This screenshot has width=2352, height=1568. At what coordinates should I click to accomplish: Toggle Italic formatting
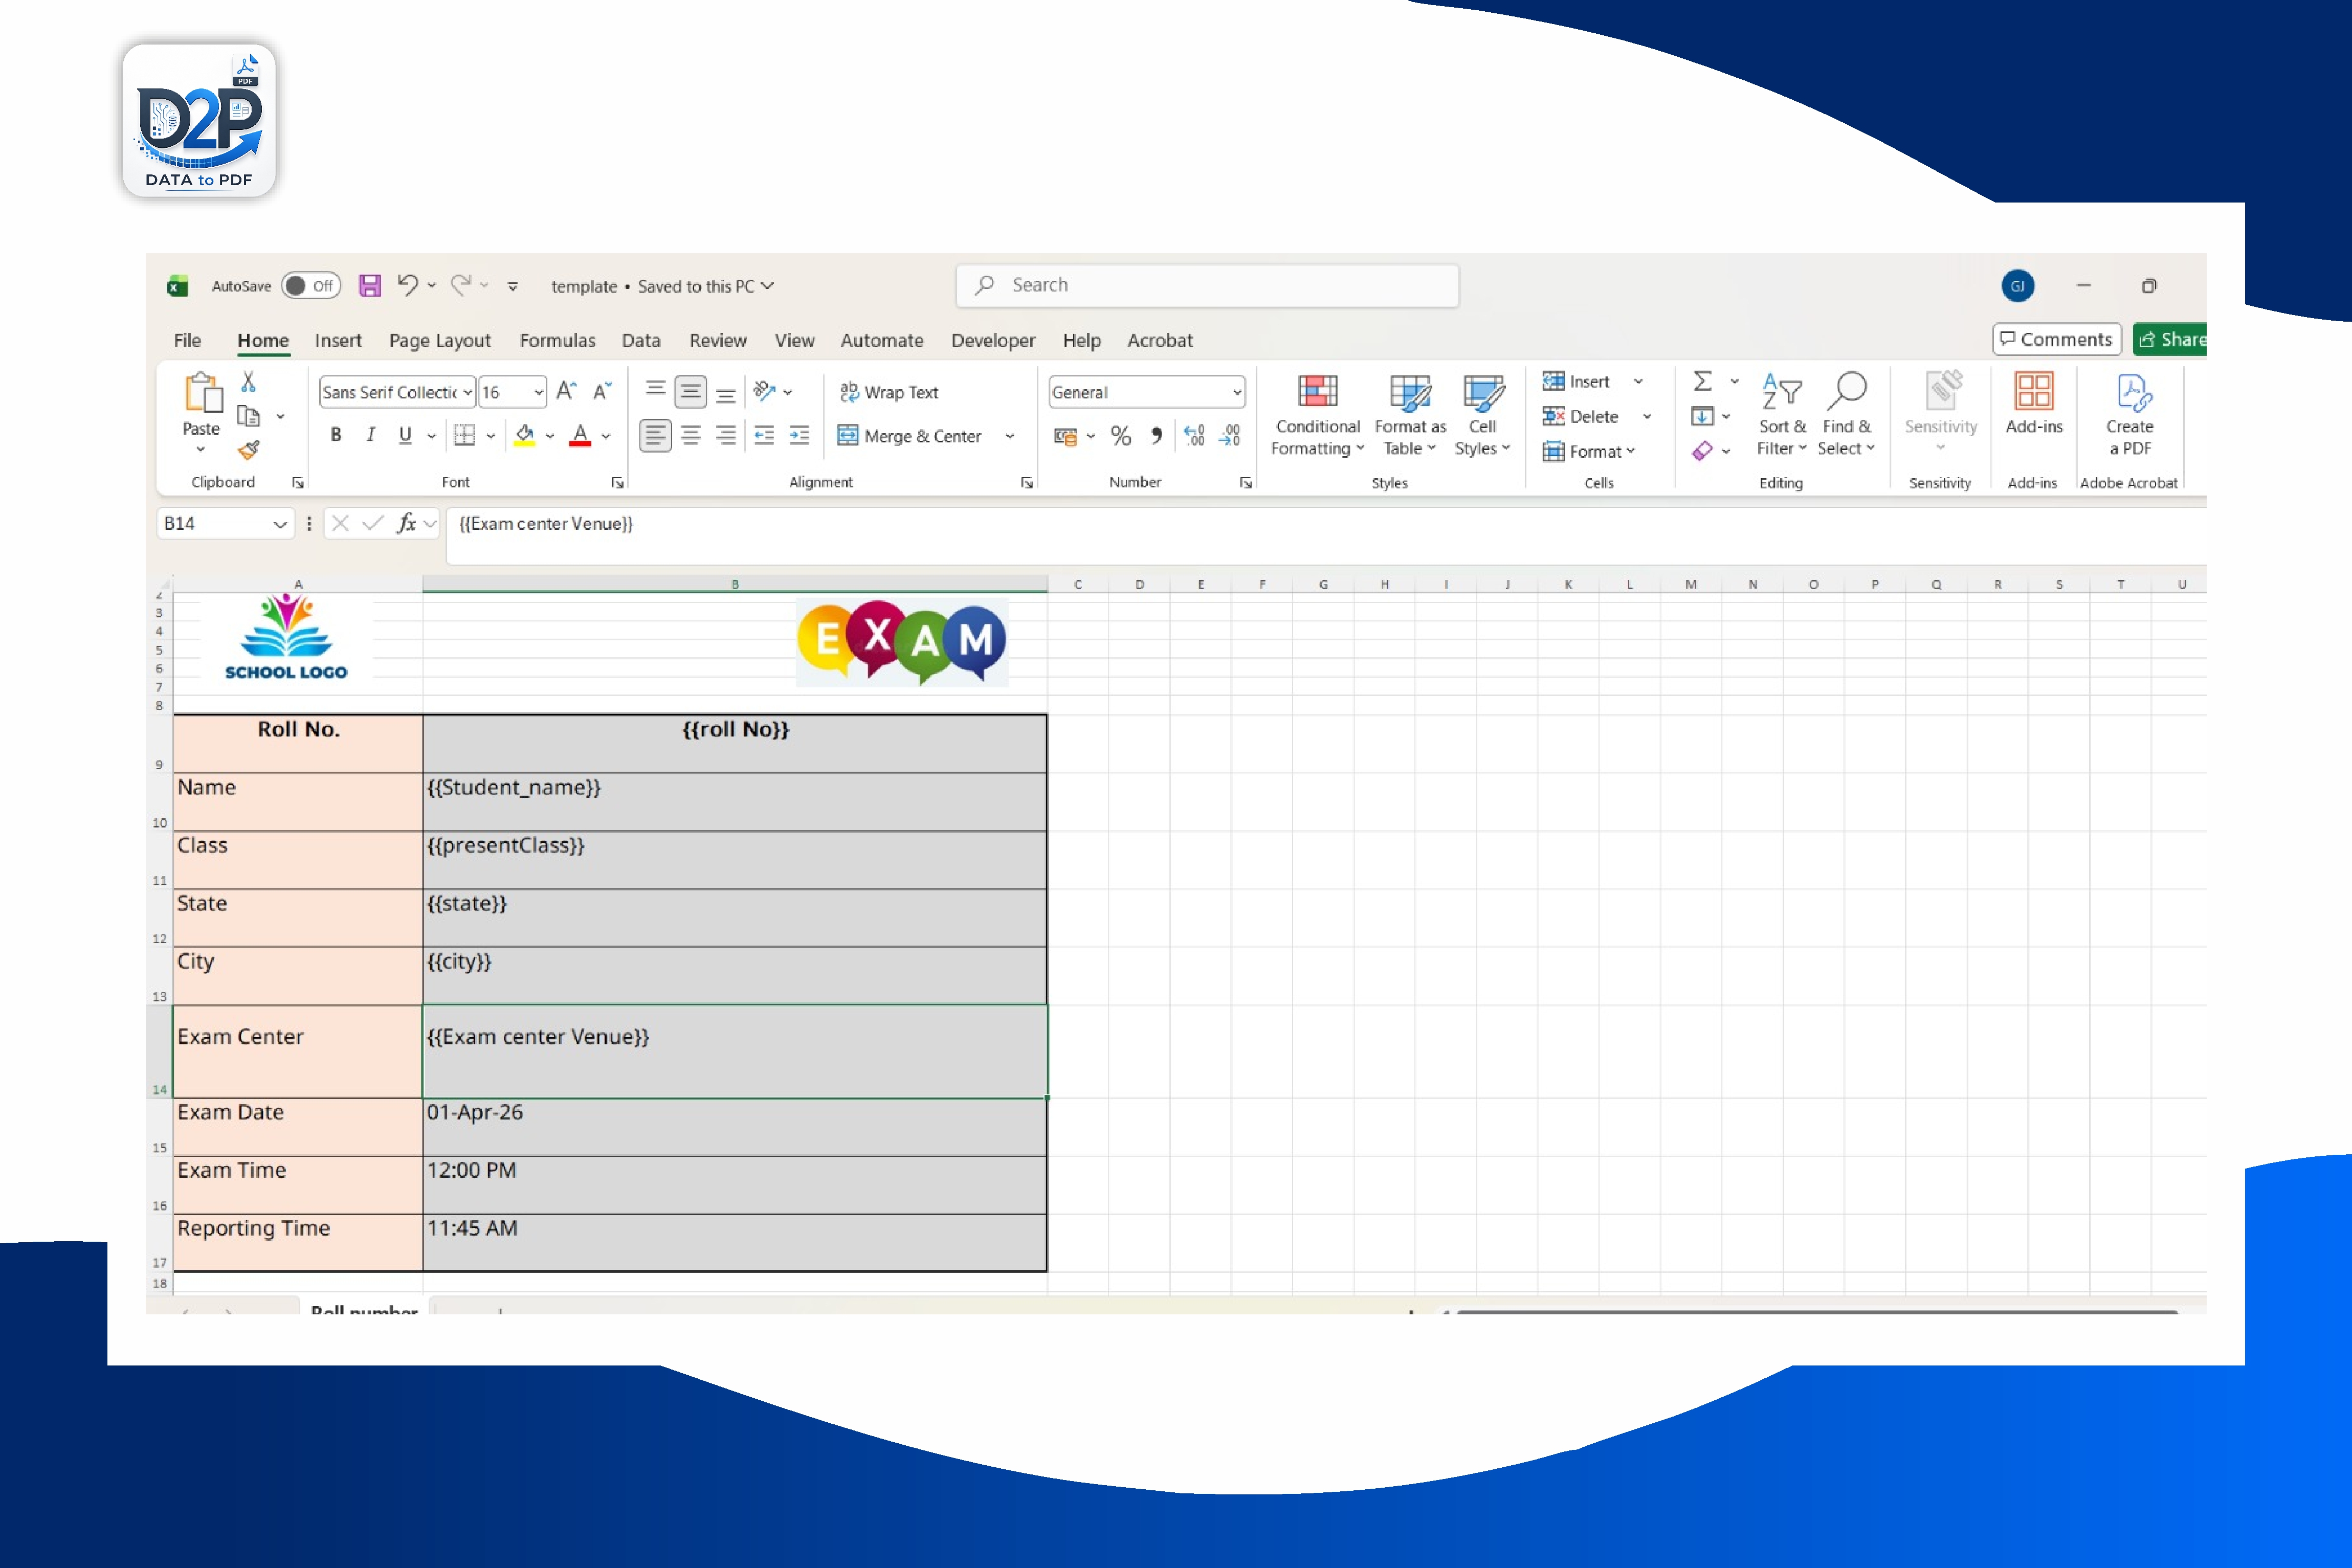pos(370,435)
